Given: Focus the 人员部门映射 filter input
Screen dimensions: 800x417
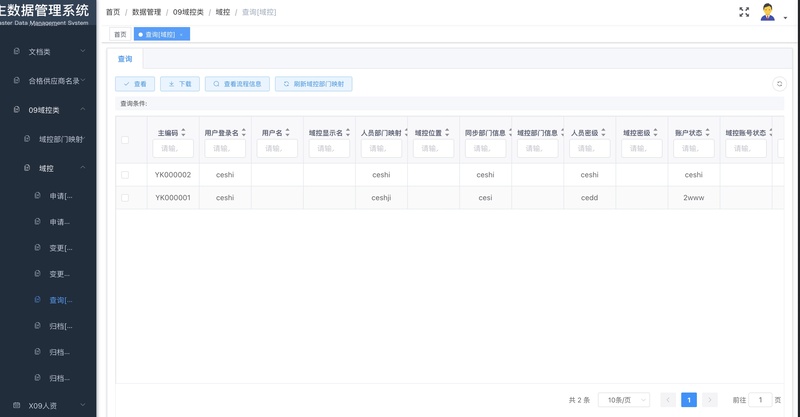Looking at the screenshot, I should pos(381,148).
